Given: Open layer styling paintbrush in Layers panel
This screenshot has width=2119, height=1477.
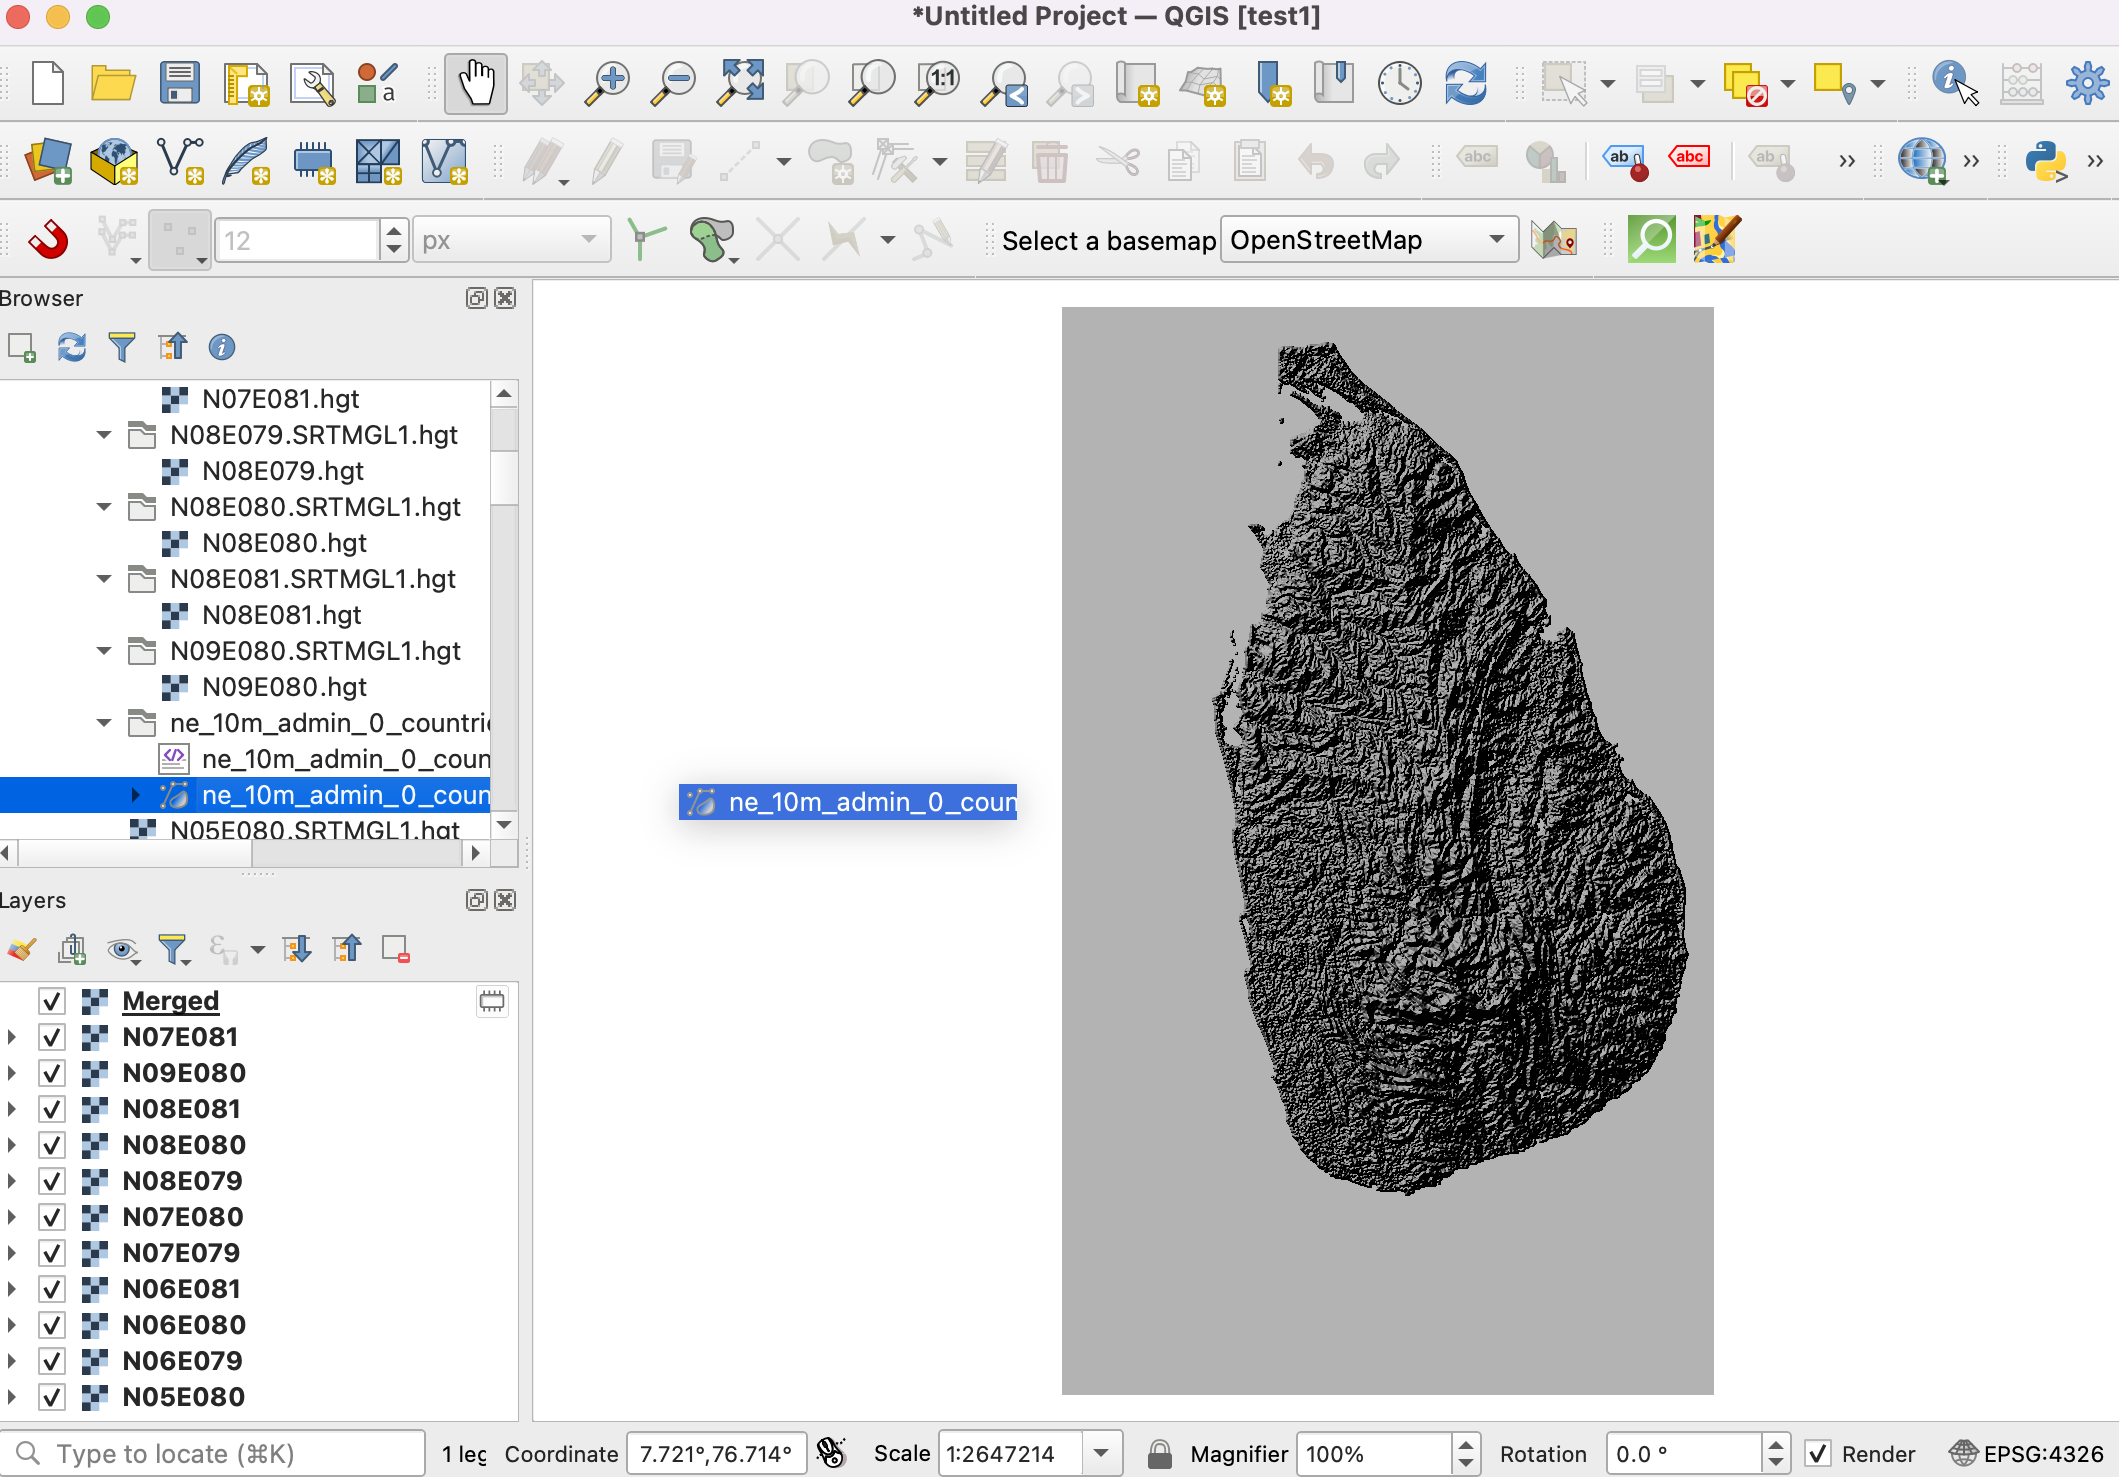Looking at the screenshot, I should 22,949.
